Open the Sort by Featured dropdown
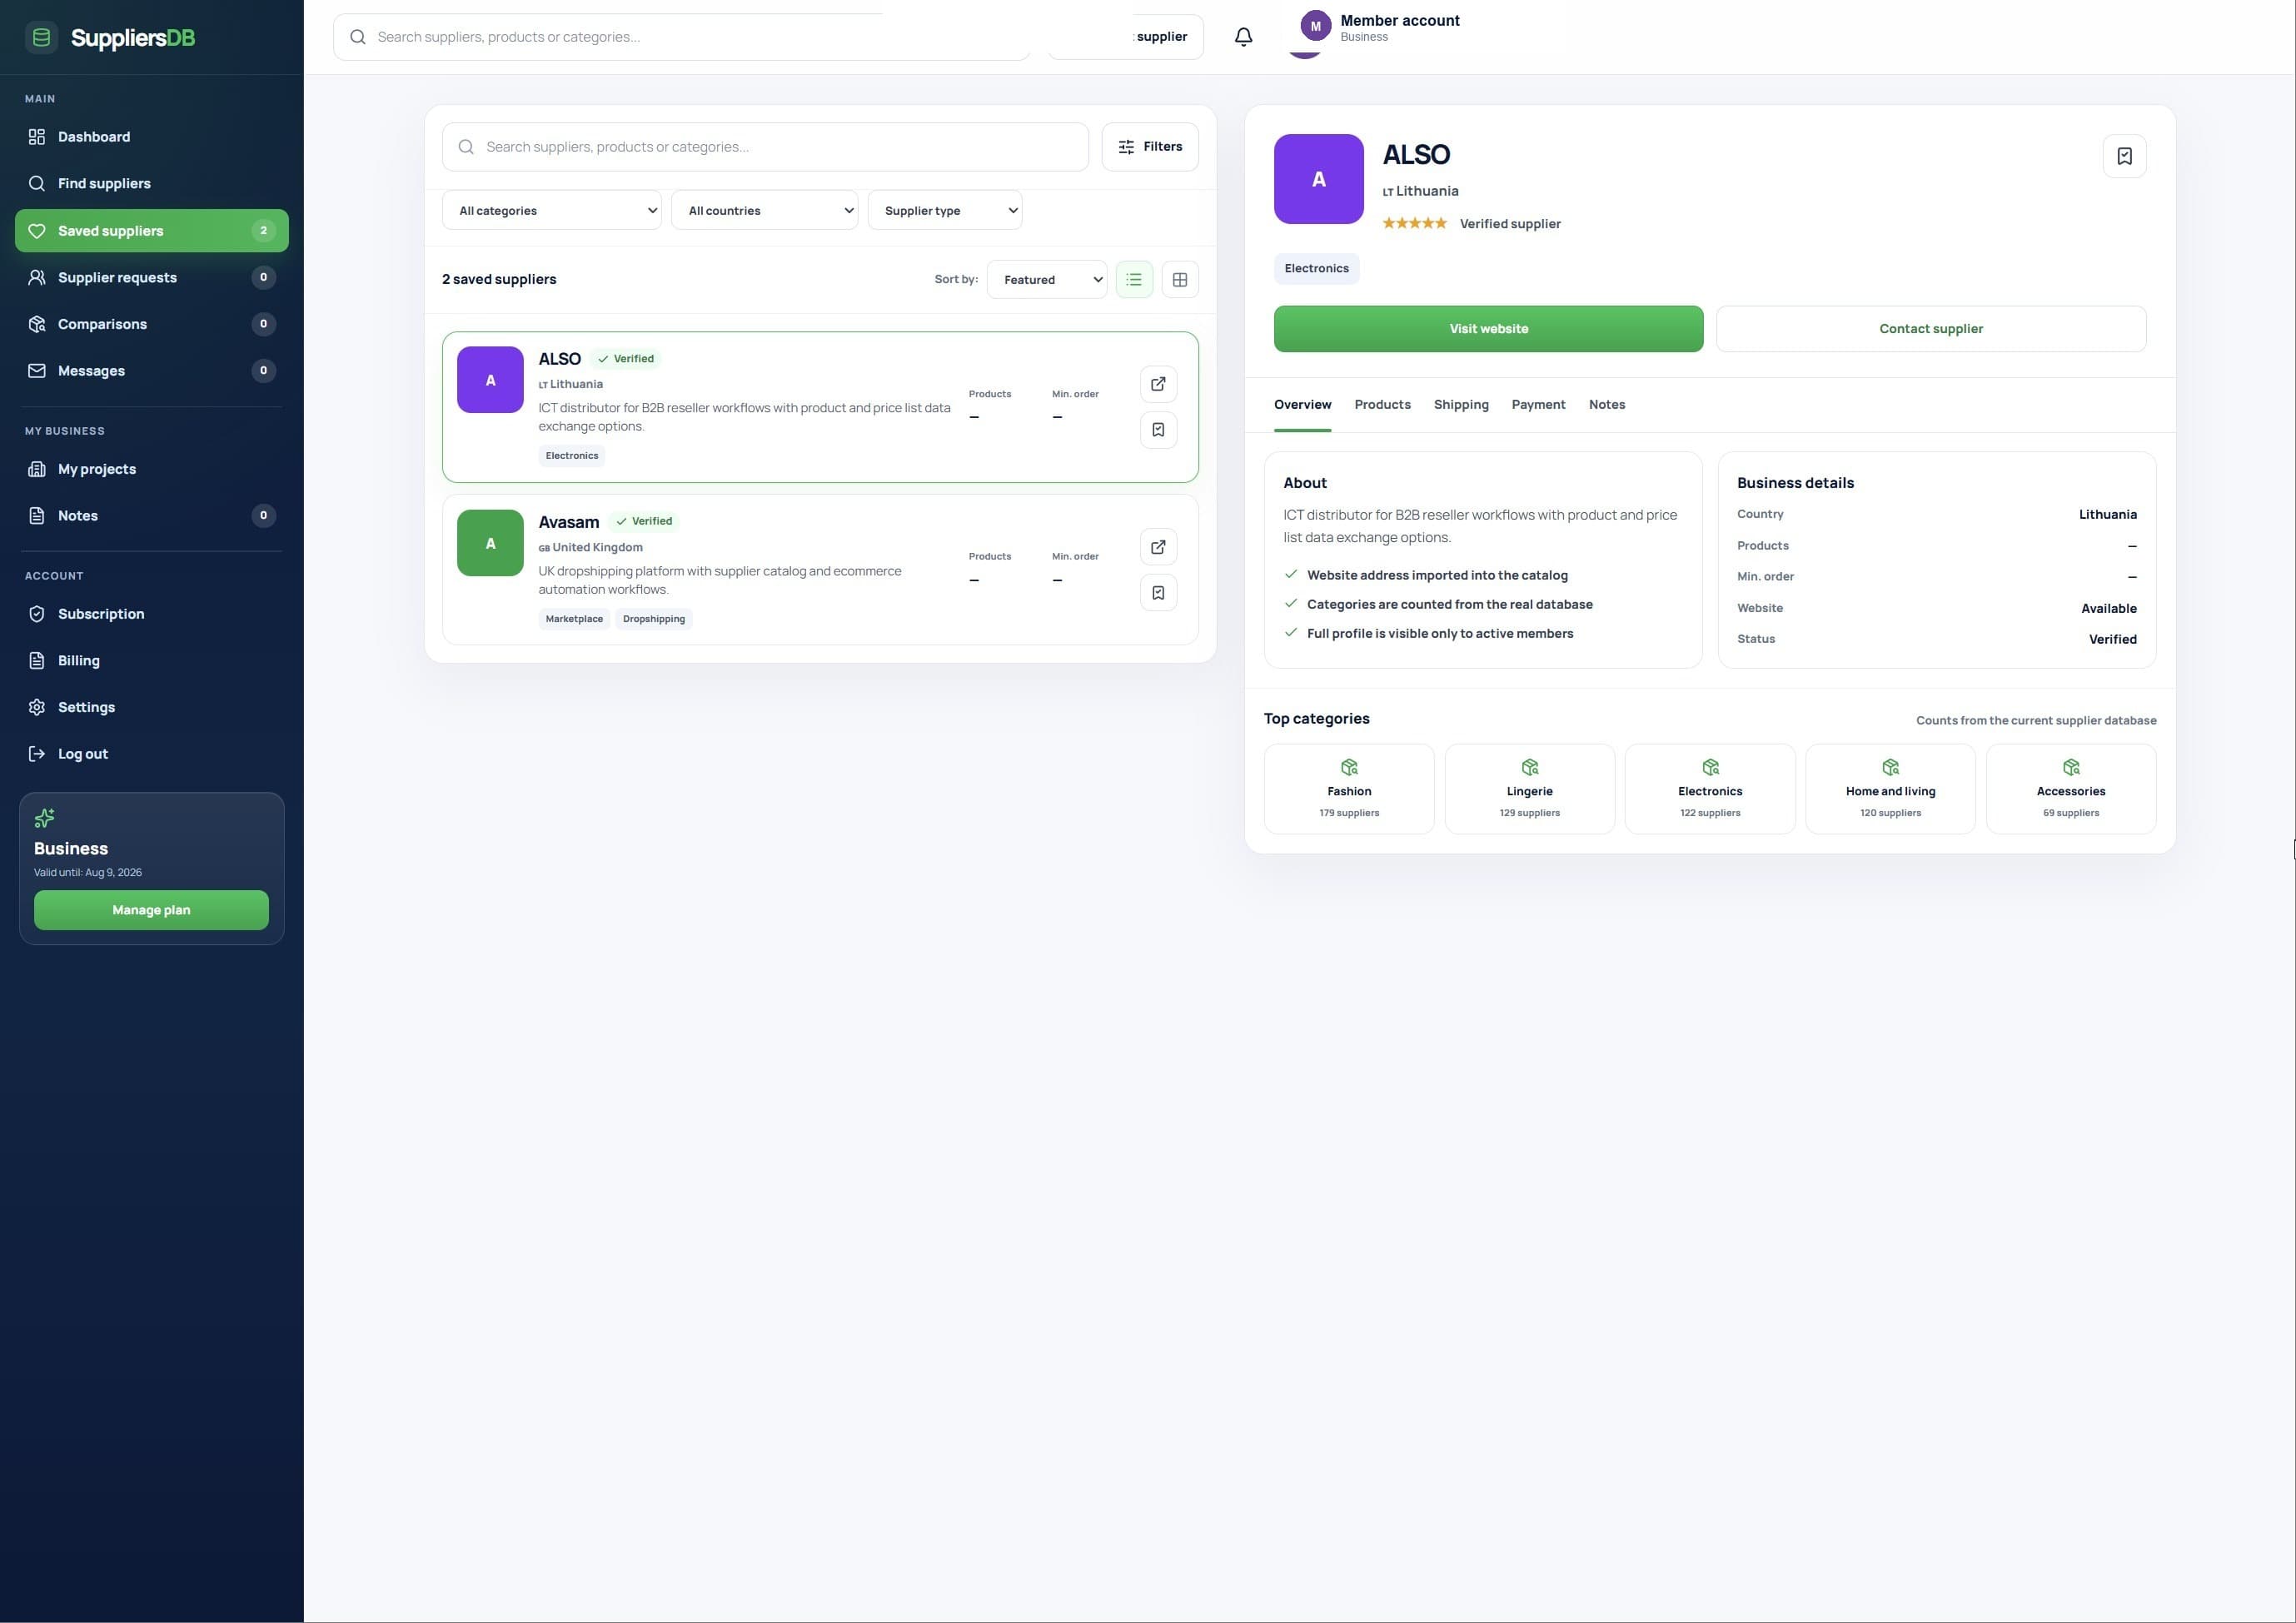 pyautogui.click(x=1047, y=280)
